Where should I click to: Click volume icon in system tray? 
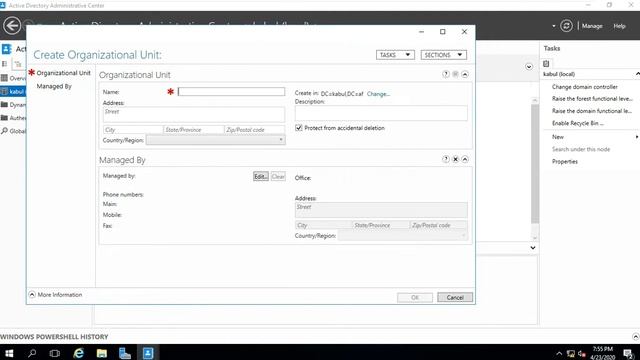pyautogui.click(x=582, y=353)
